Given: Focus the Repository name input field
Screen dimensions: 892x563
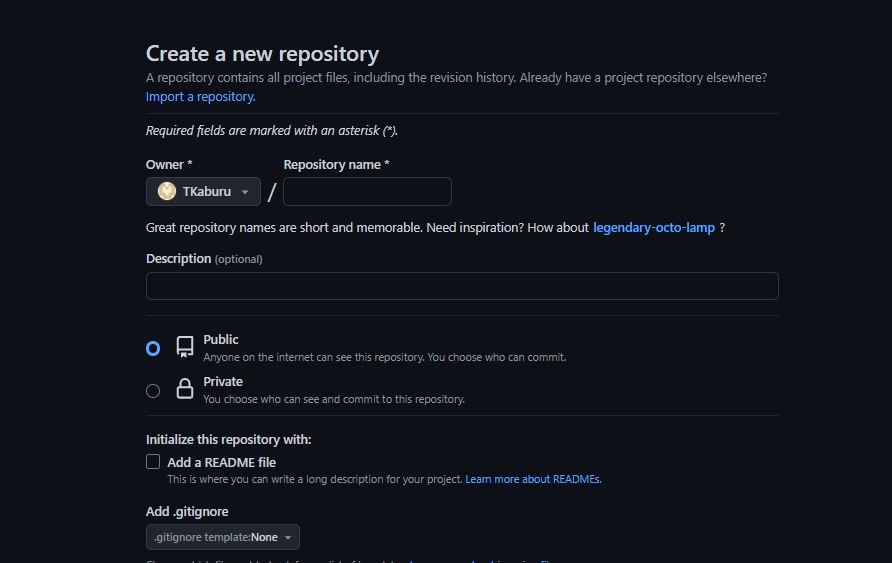Looking at the screenshot, I should [x=367, y=192].
